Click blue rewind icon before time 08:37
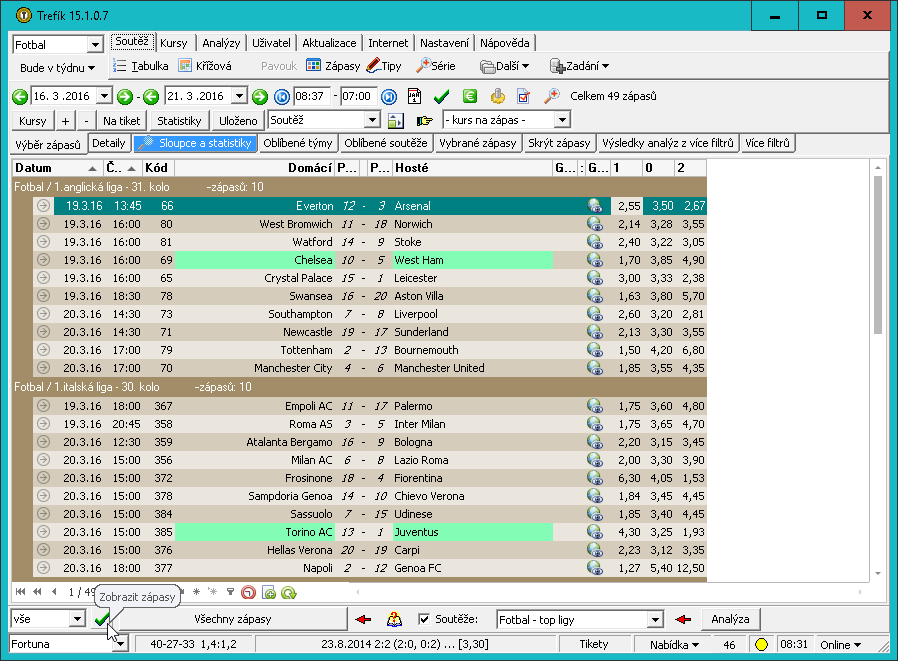The image size is (898, 661). point(282,97)
